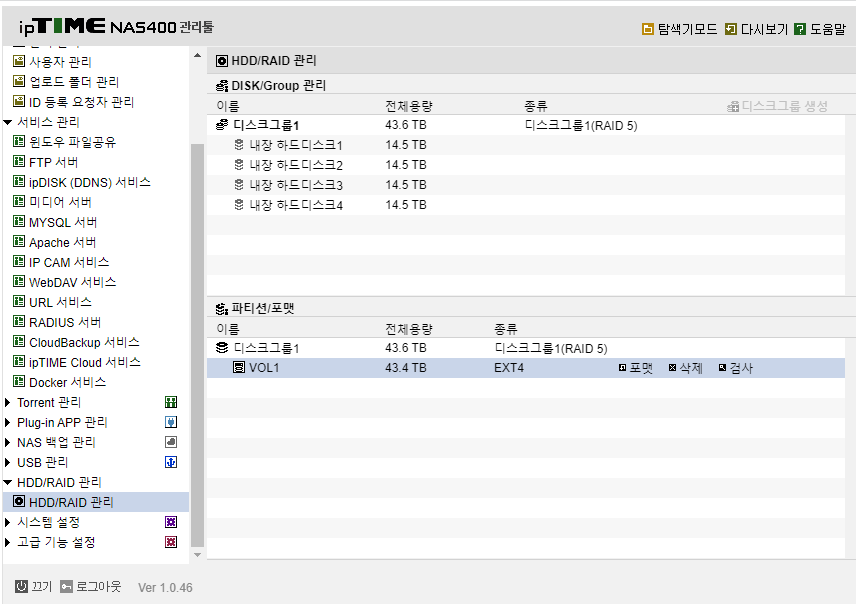
Task: Click the RADIUS 서버 icon
Action: pyautogui.click(x=19, y=322)
